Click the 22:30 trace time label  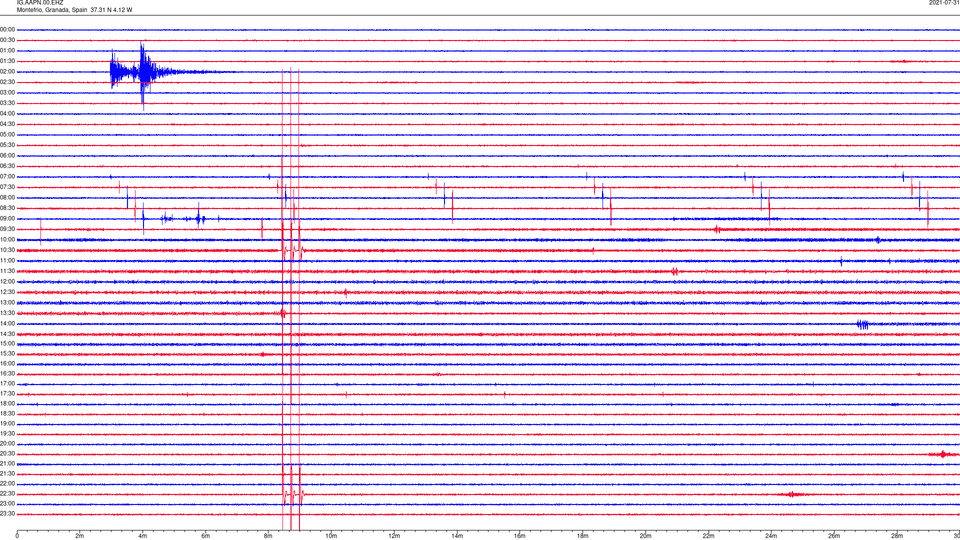coord(7,494)
